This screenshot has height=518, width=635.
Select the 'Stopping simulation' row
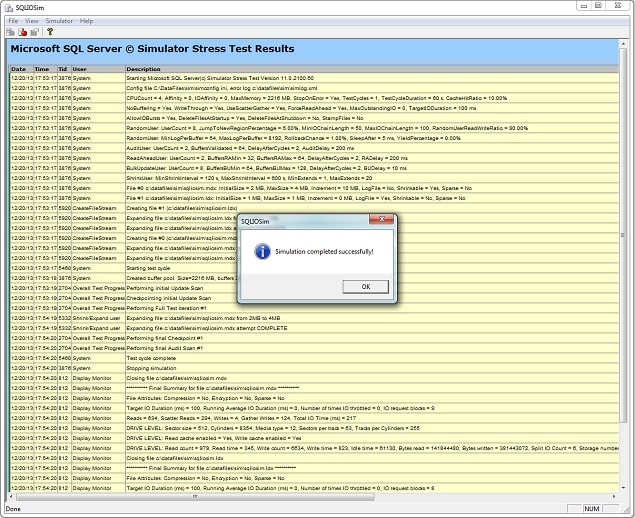[314, 368]
